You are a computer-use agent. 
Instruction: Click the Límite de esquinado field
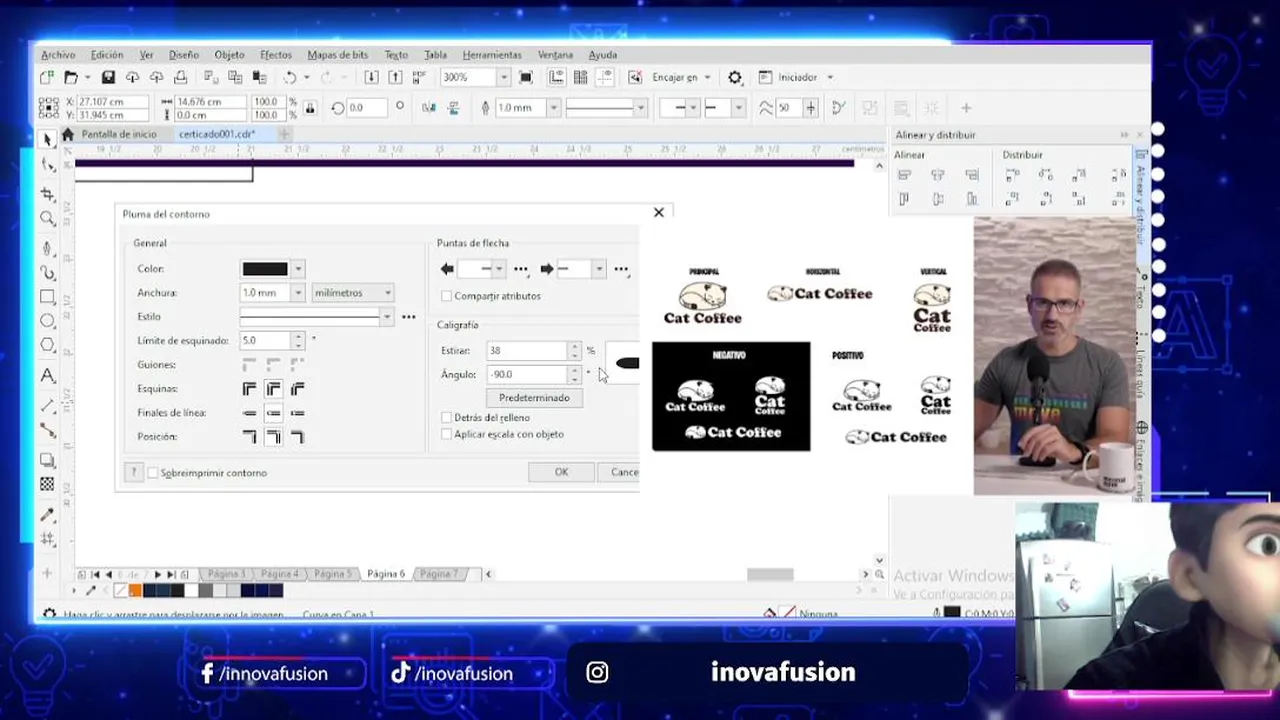coord(265,341)
